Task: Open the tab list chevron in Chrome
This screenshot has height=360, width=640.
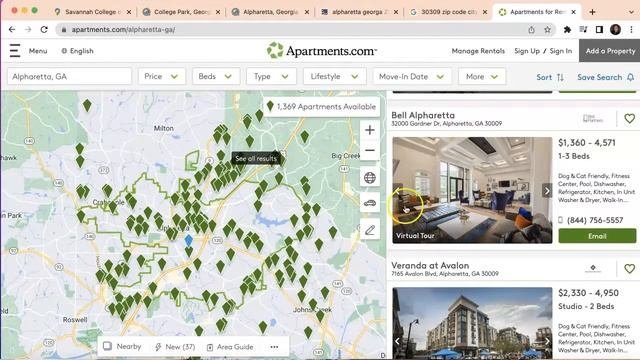Action: click(631, 12)
